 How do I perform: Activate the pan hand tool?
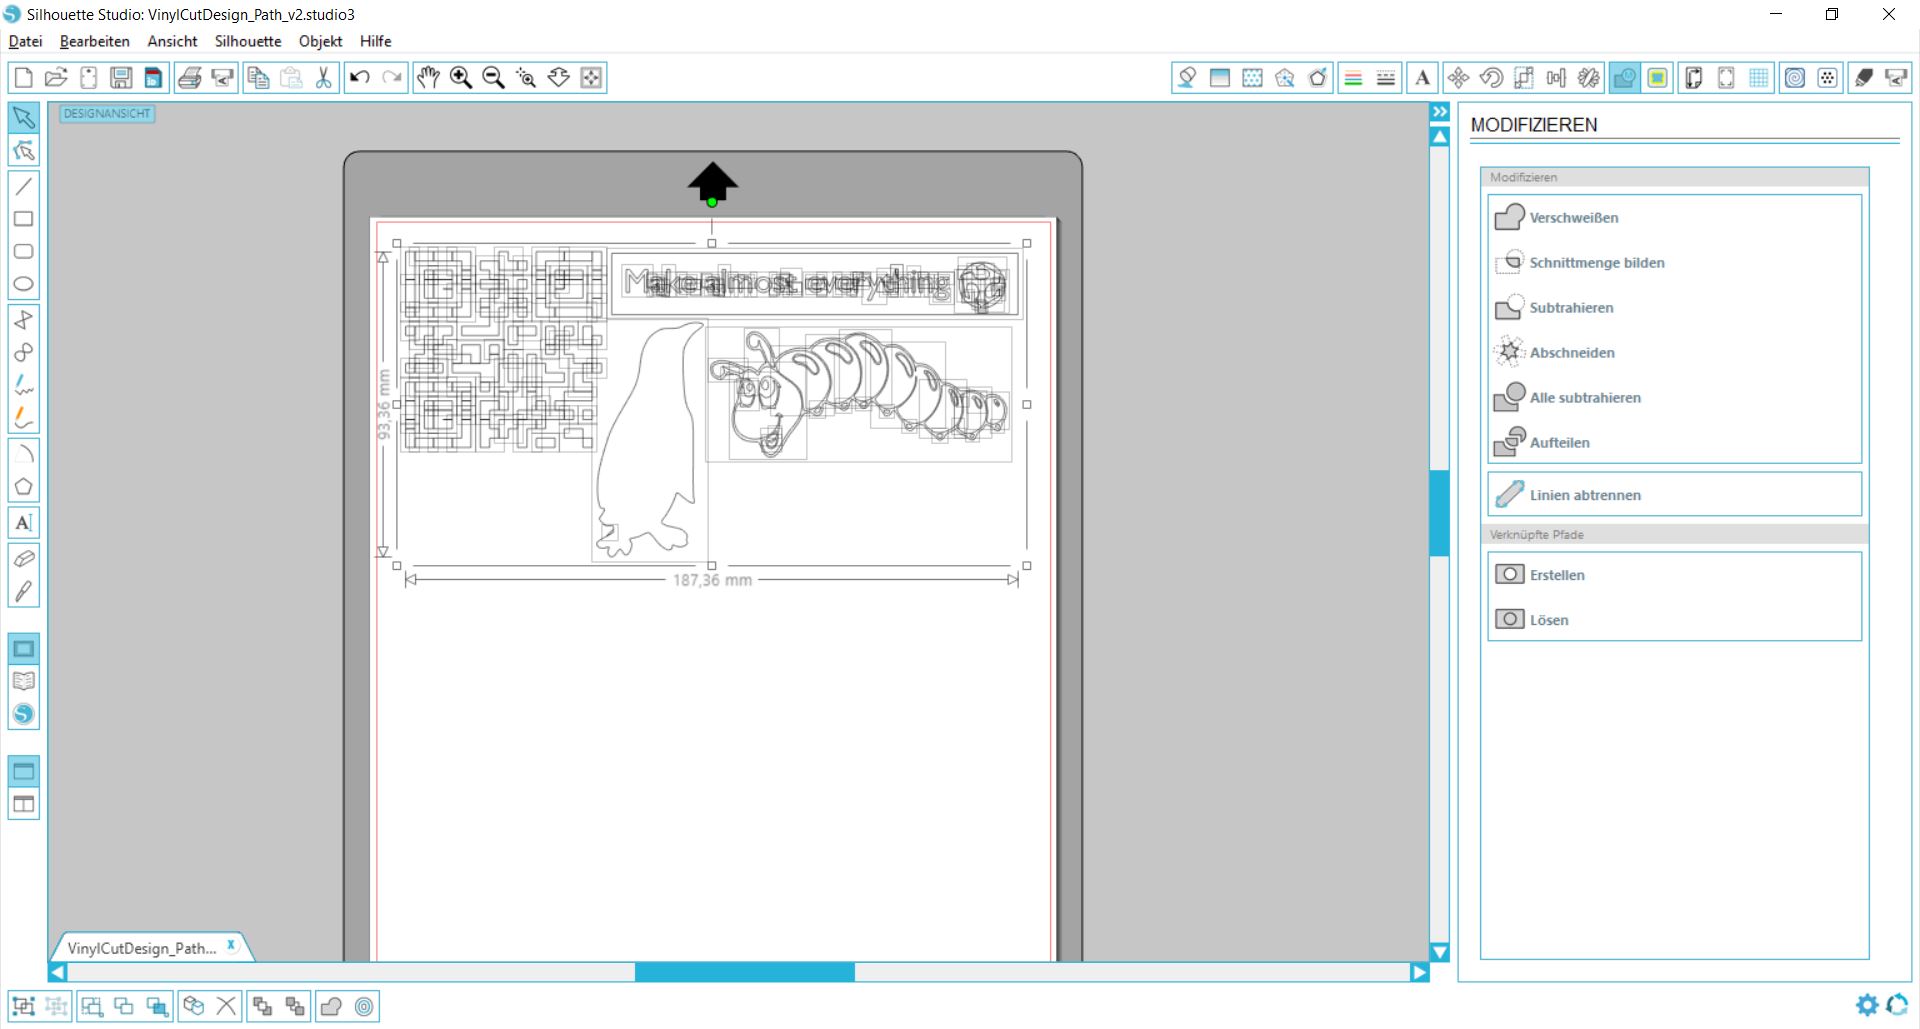point(428,78)
